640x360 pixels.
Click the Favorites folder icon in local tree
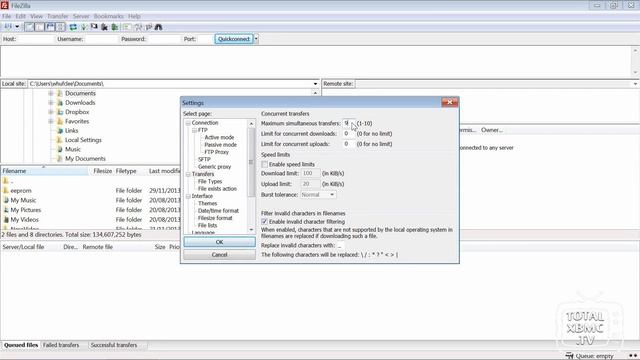60,121
